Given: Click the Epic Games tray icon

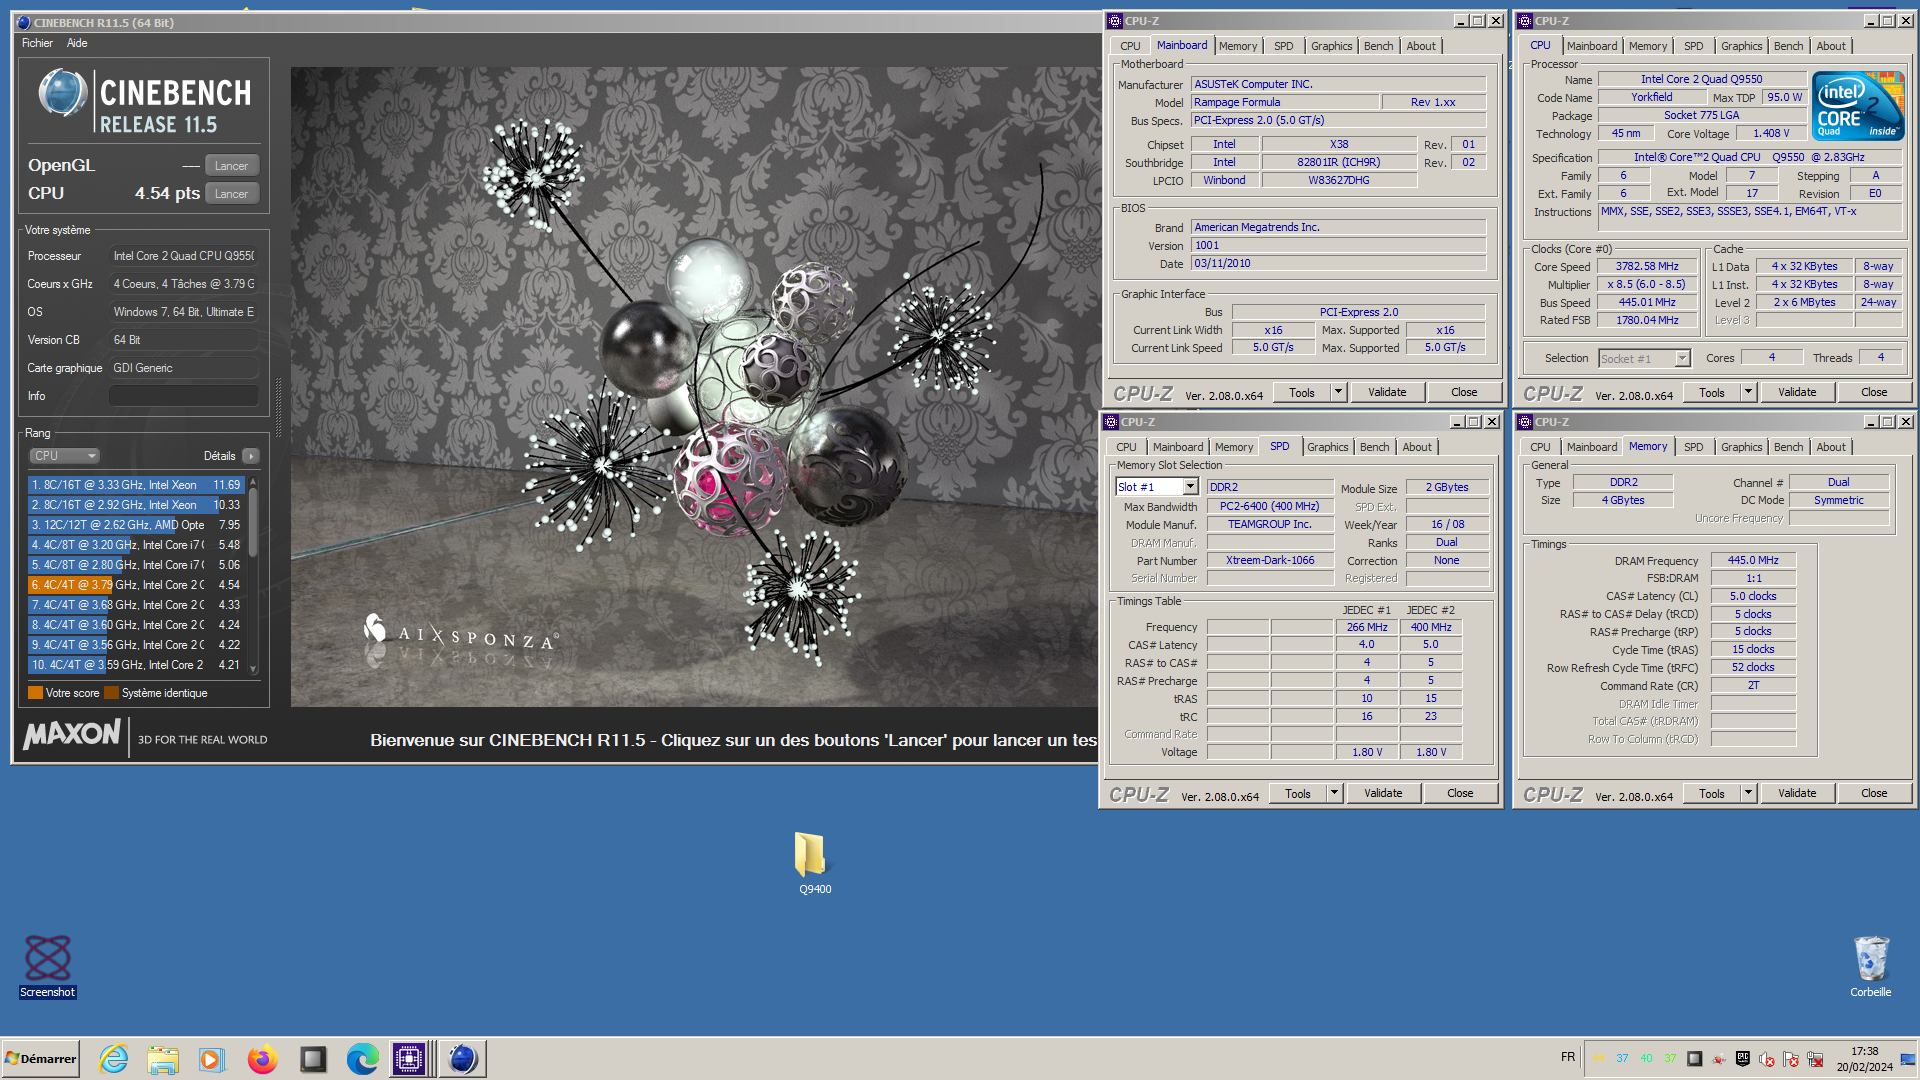Looking at the screenshot, I should (x=1742, y=1059).
